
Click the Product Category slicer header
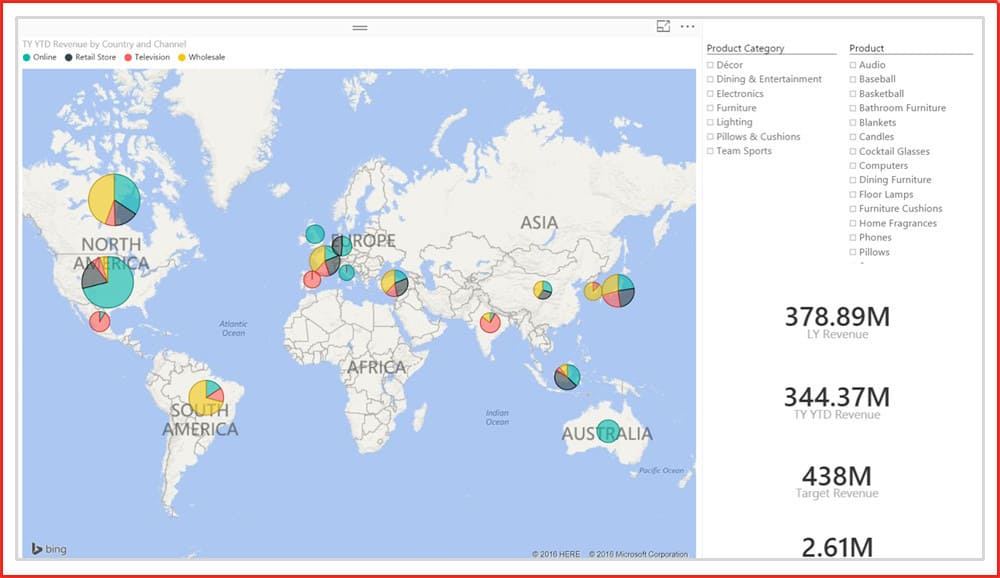[745, 48]
